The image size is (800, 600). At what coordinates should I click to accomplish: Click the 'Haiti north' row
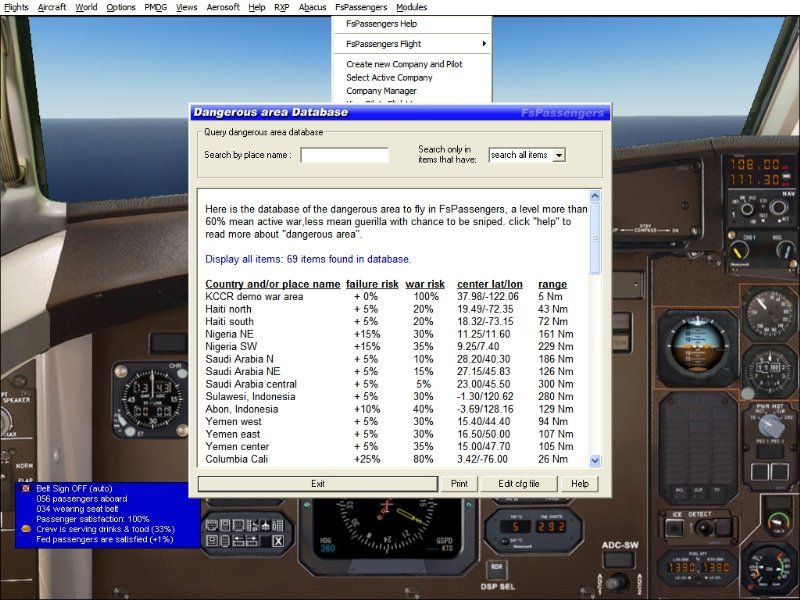pos(389,309)
